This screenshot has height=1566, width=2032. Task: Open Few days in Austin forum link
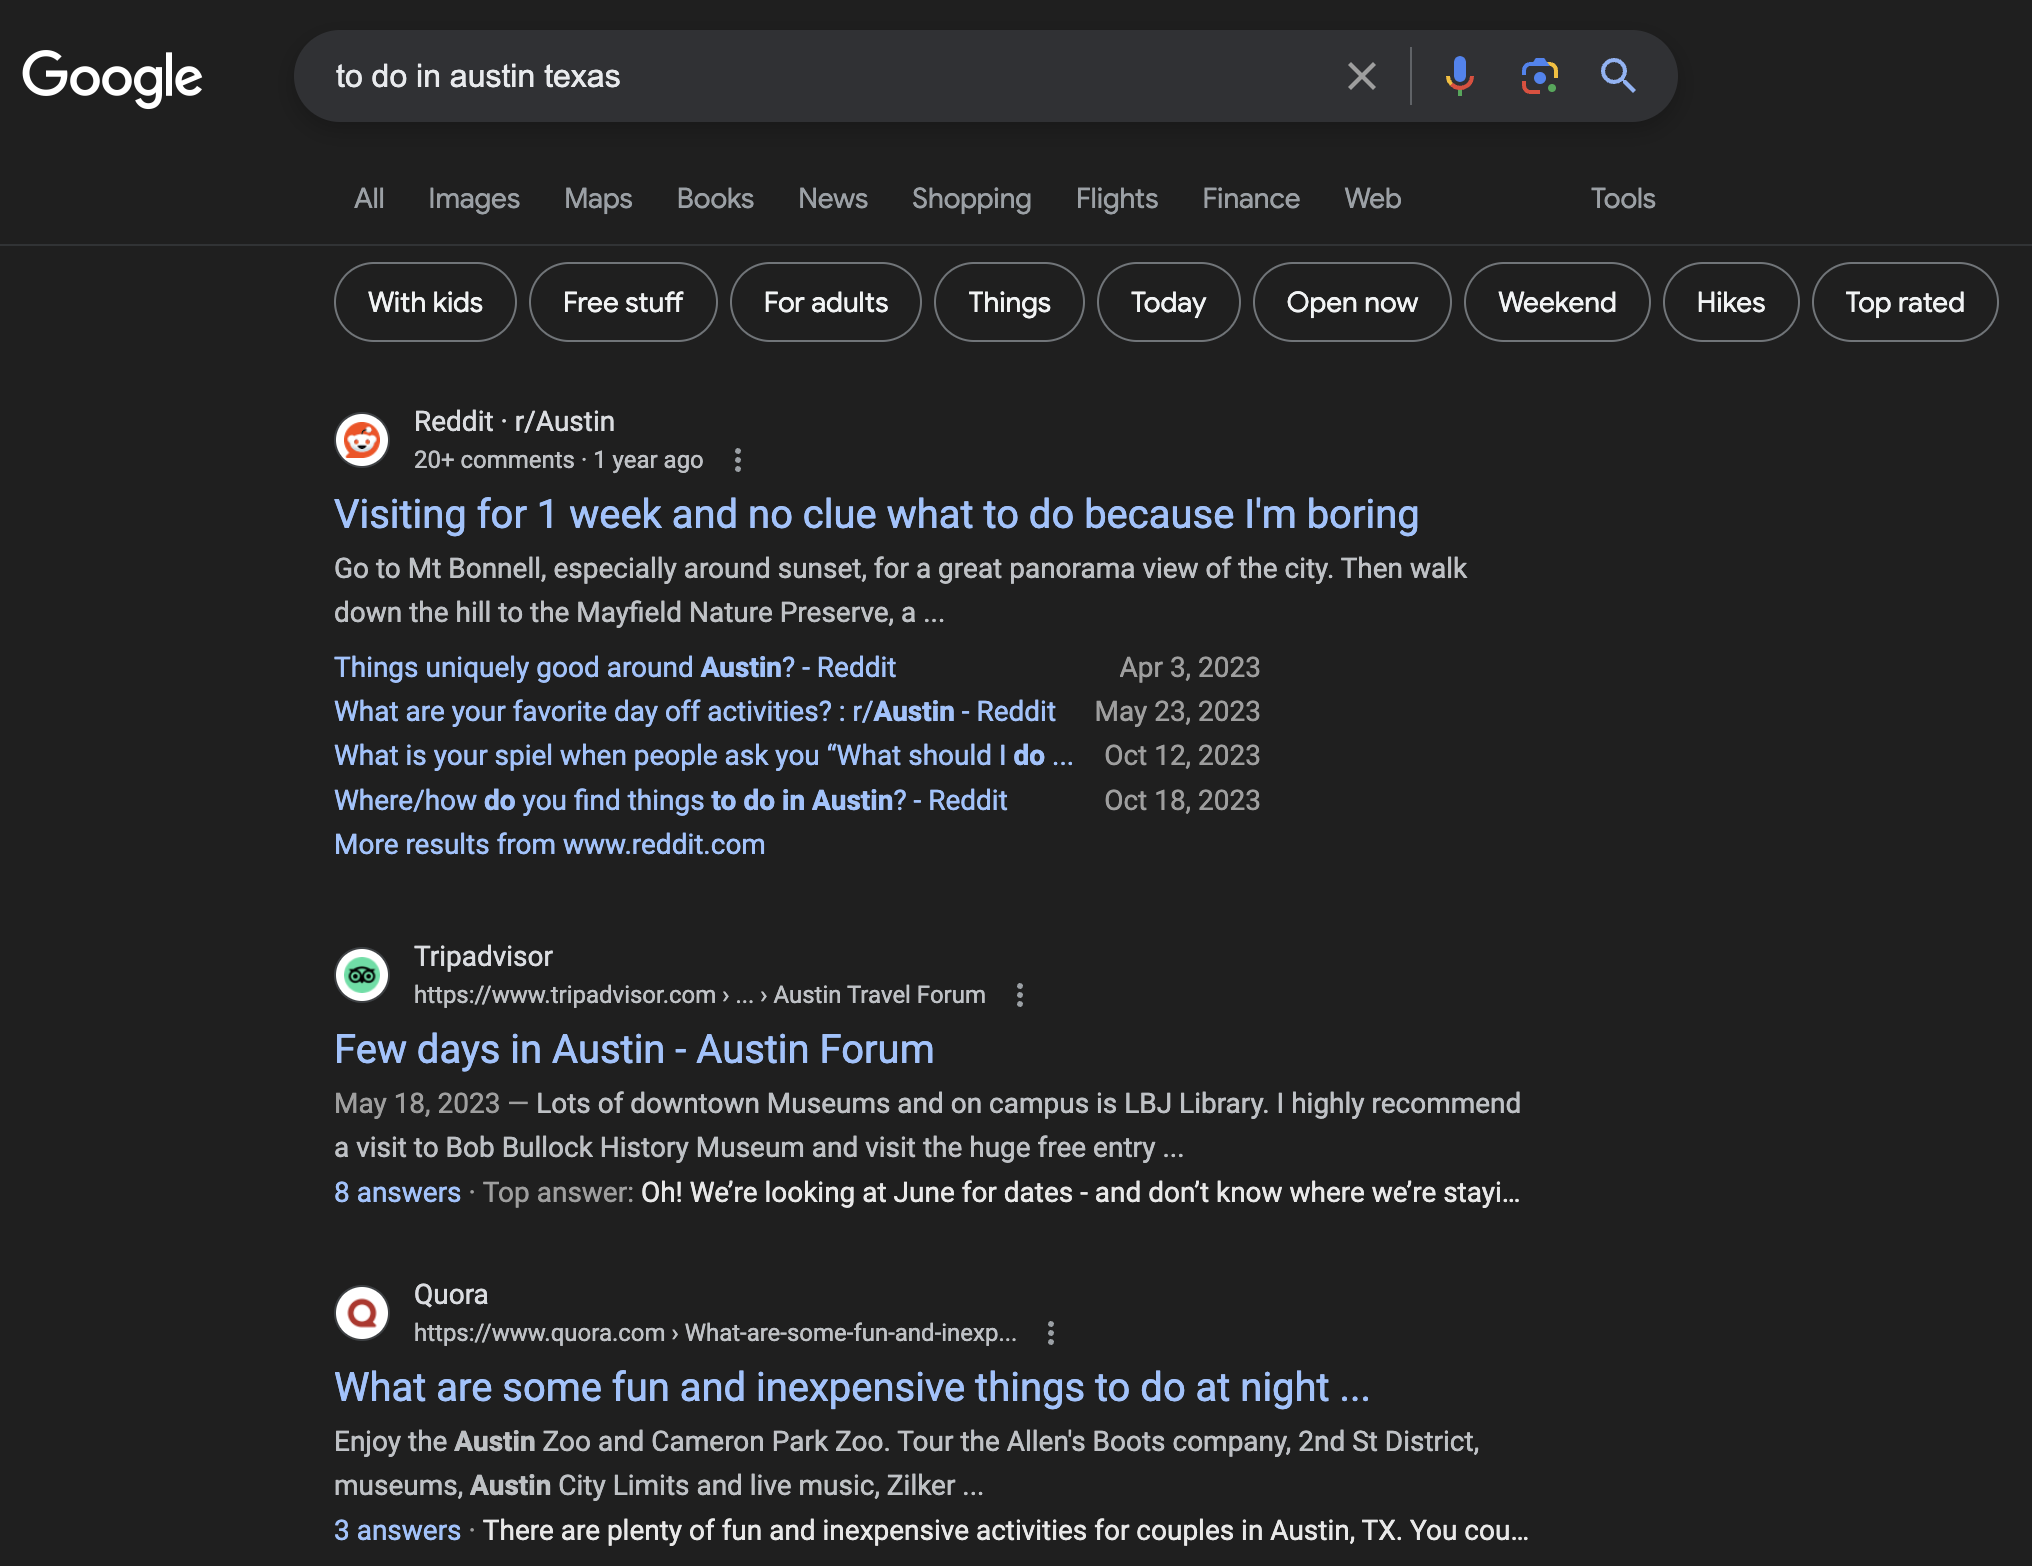coord(634,1049)
